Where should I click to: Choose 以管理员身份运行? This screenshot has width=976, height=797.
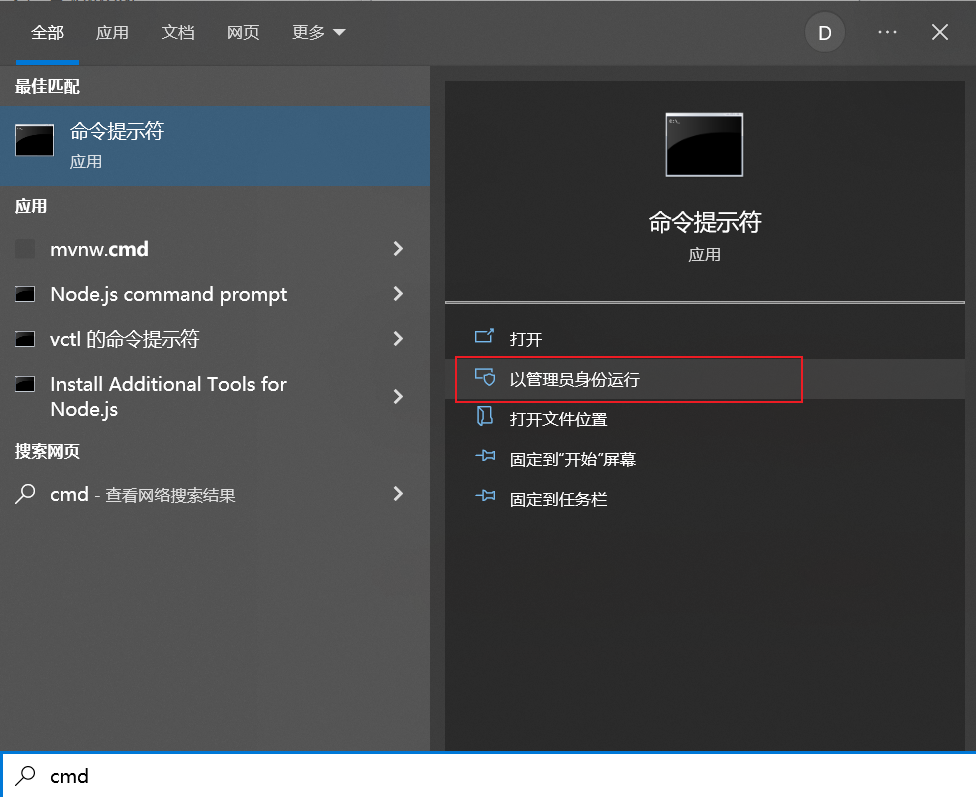click(x=705, y=379)
